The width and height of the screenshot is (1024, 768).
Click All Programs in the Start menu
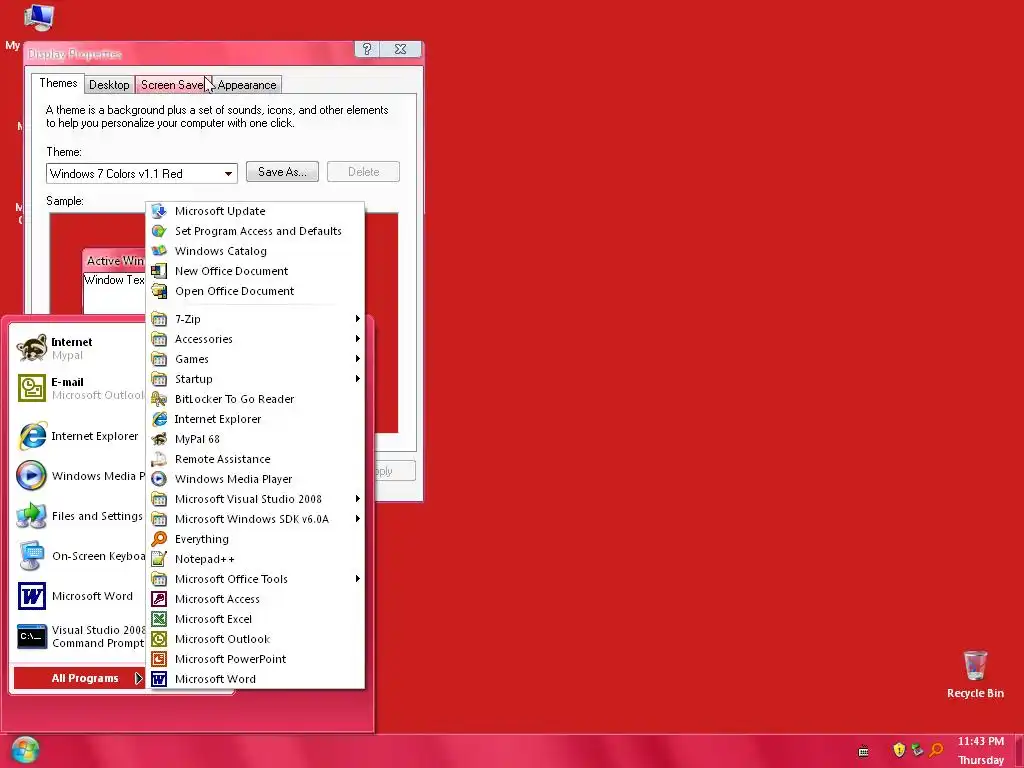point(78,679)
